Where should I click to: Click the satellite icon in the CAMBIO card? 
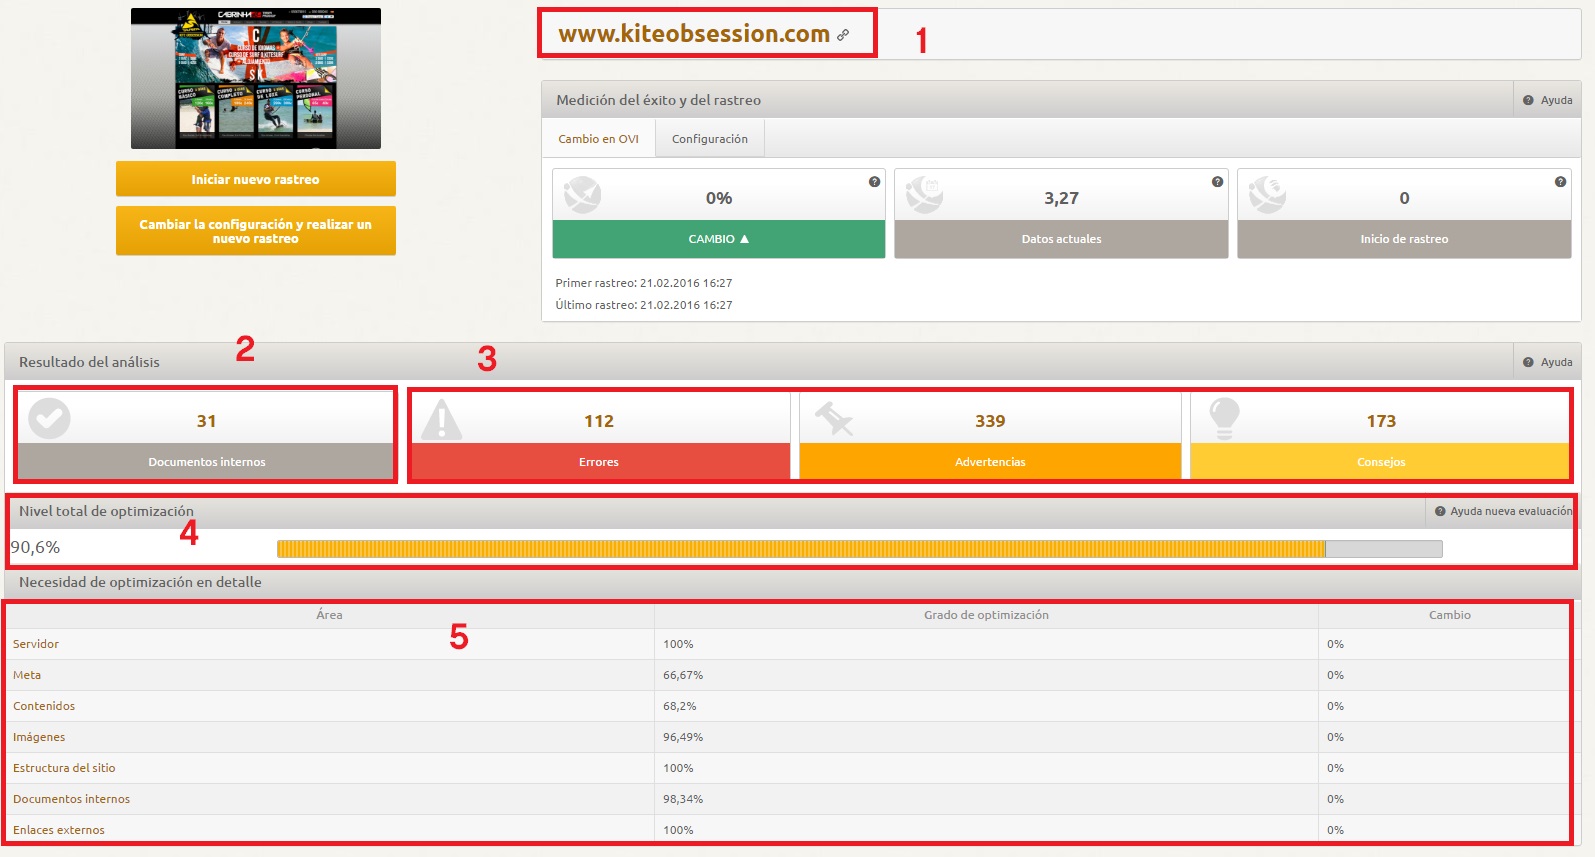point(582,194)
